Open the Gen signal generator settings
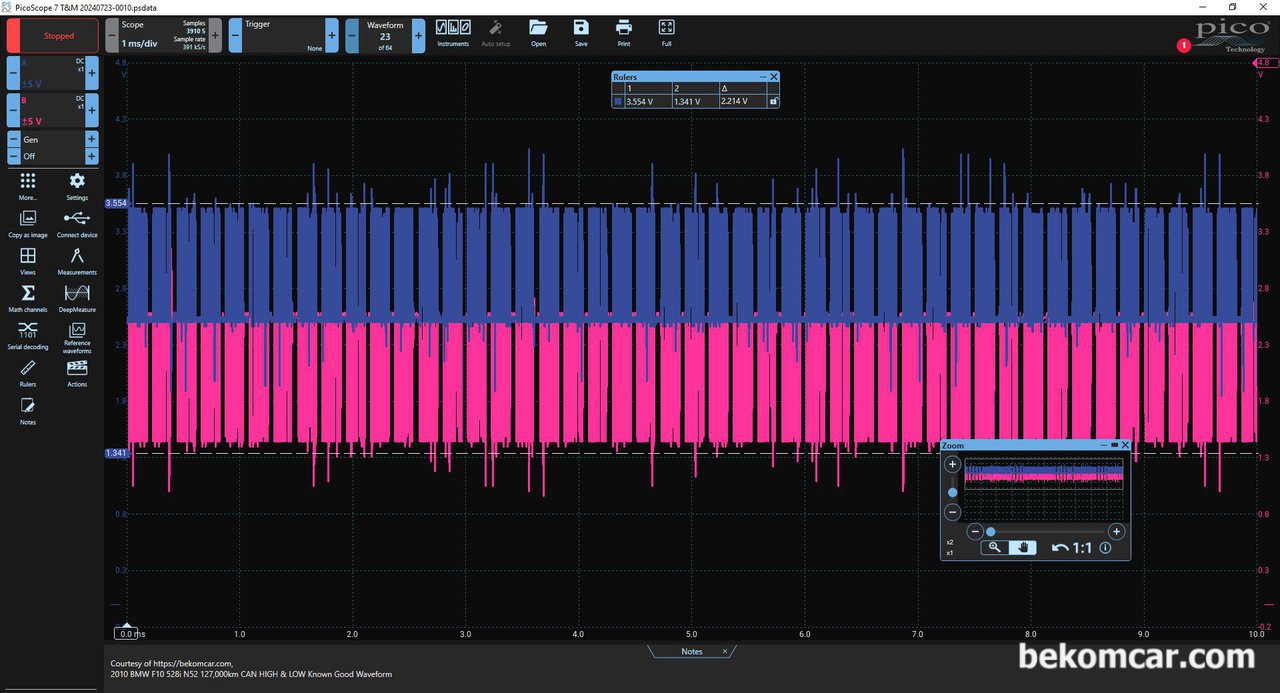 click(52, 140)
